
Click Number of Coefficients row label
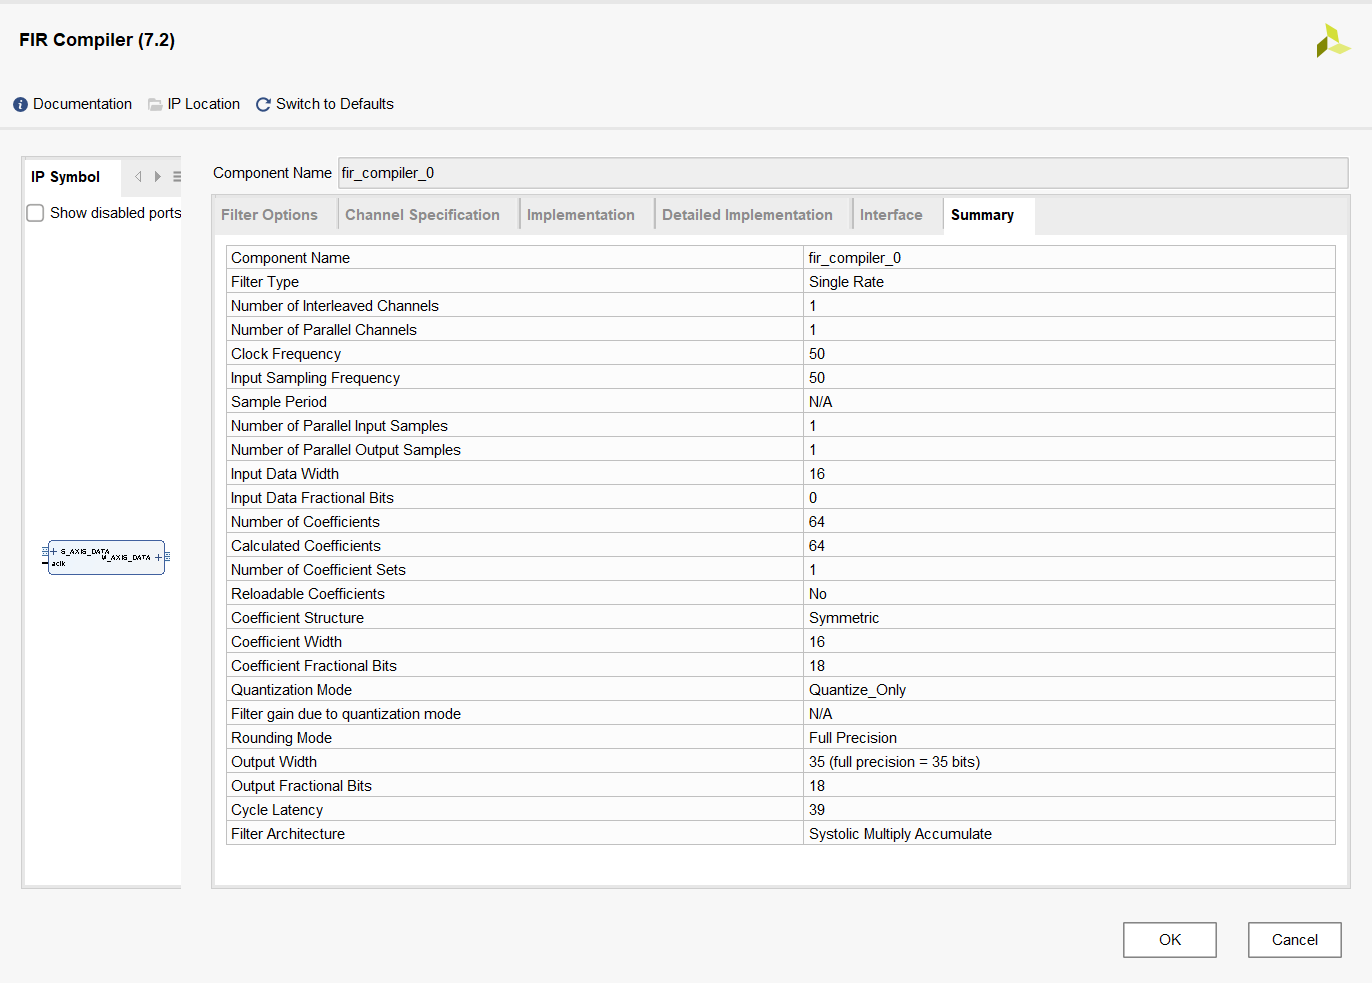coord(305,522)
